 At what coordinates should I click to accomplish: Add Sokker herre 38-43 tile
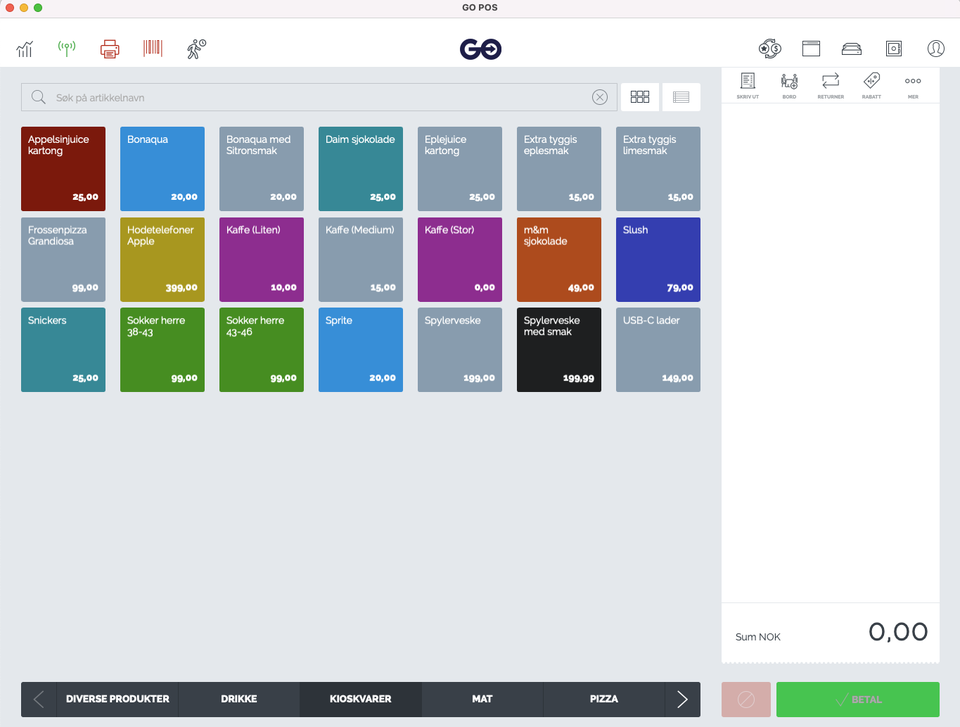[162, 350]
